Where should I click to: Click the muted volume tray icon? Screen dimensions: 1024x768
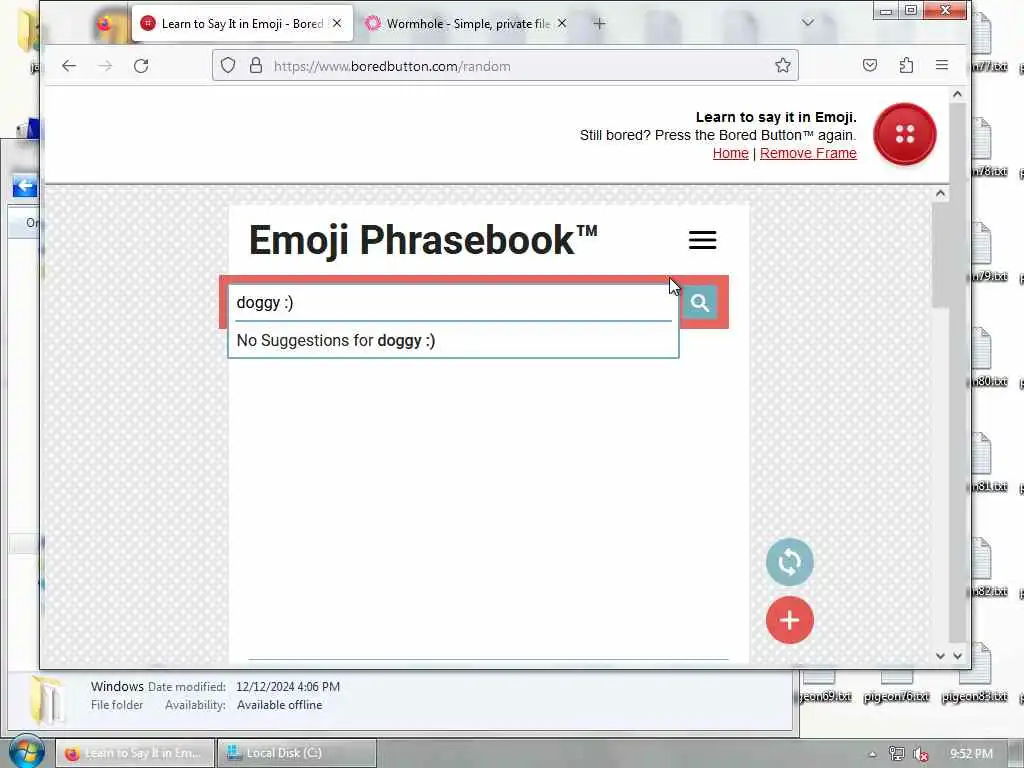click(921, 754)
